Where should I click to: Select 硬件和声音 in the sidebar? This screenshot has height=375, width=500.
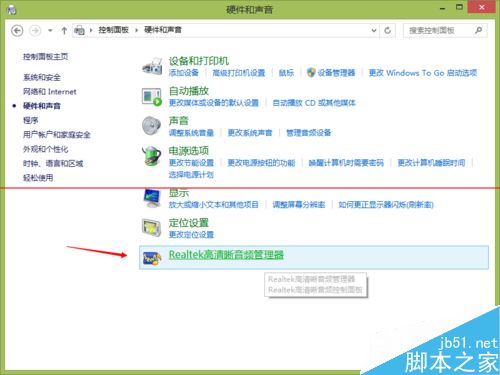[x=42, y=106]
